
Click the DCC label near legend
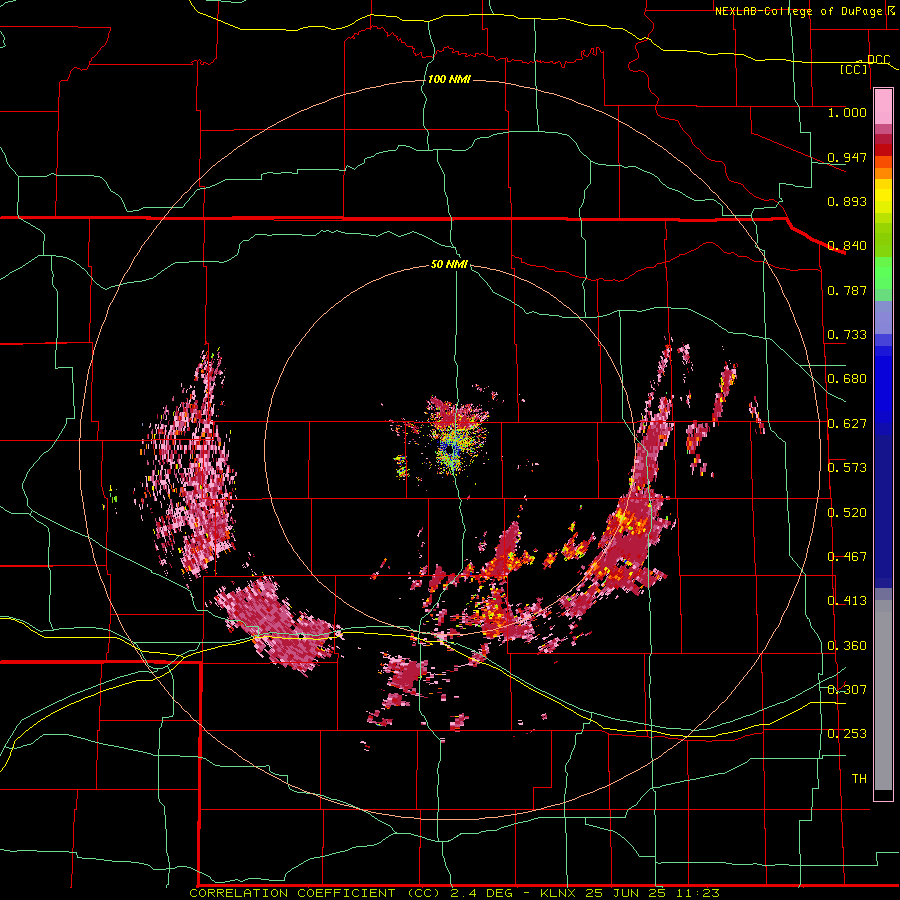click(878, 60)
